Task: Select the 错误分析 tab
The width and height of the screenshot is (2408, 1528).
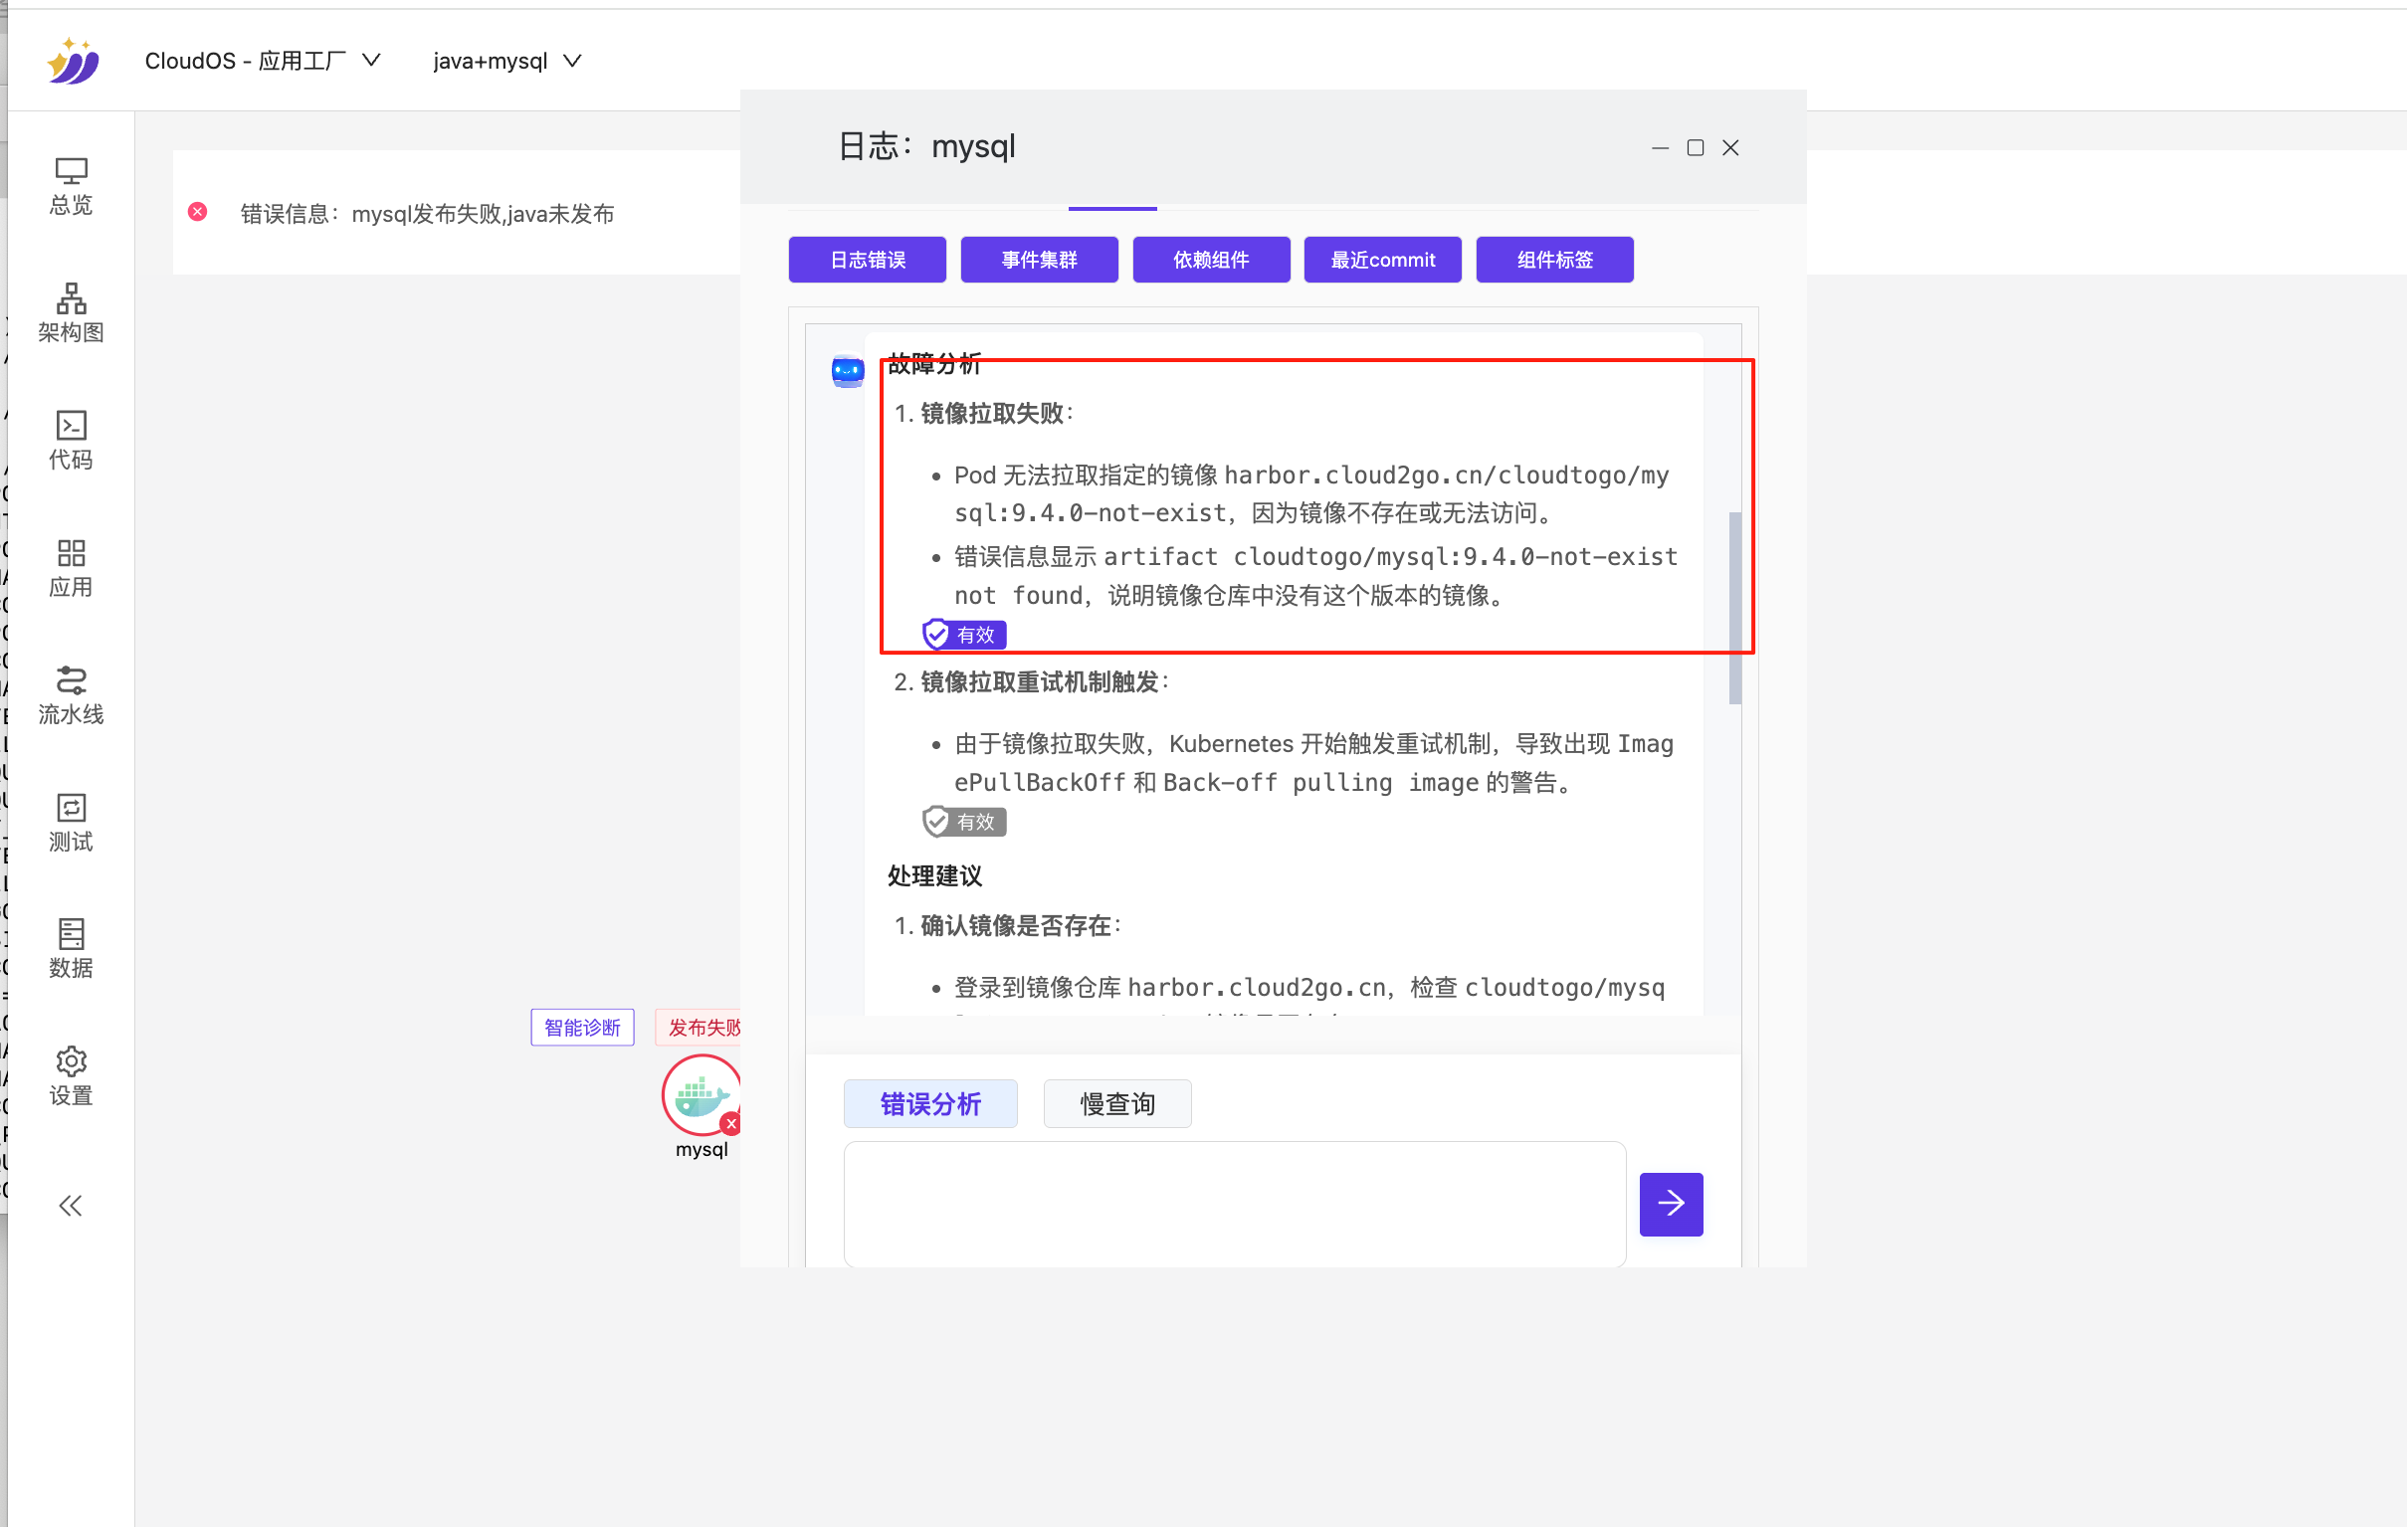Action: point(930,1104)
